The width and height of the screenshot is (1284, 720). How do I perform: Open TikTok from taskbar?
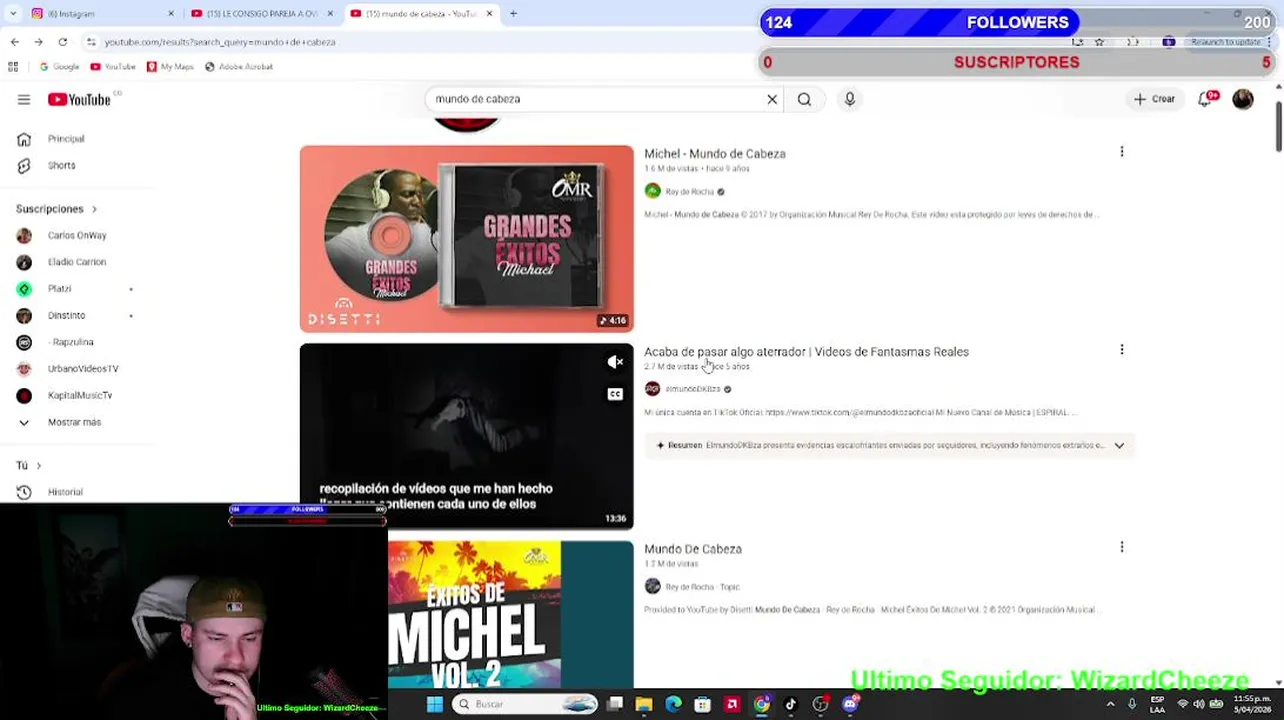[x=790, y=704]
